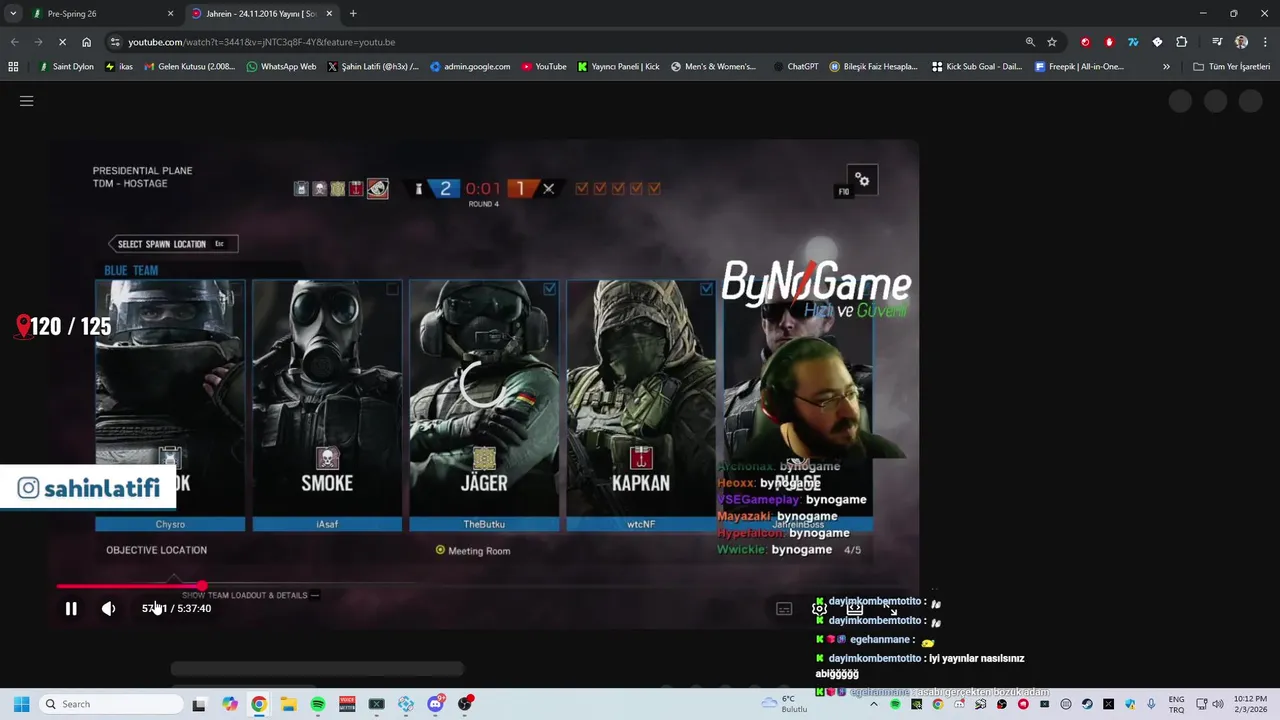Open the Saint Dylon bookmark
The width and height of the screenshot is (1280, 720).
click(65, 67)
